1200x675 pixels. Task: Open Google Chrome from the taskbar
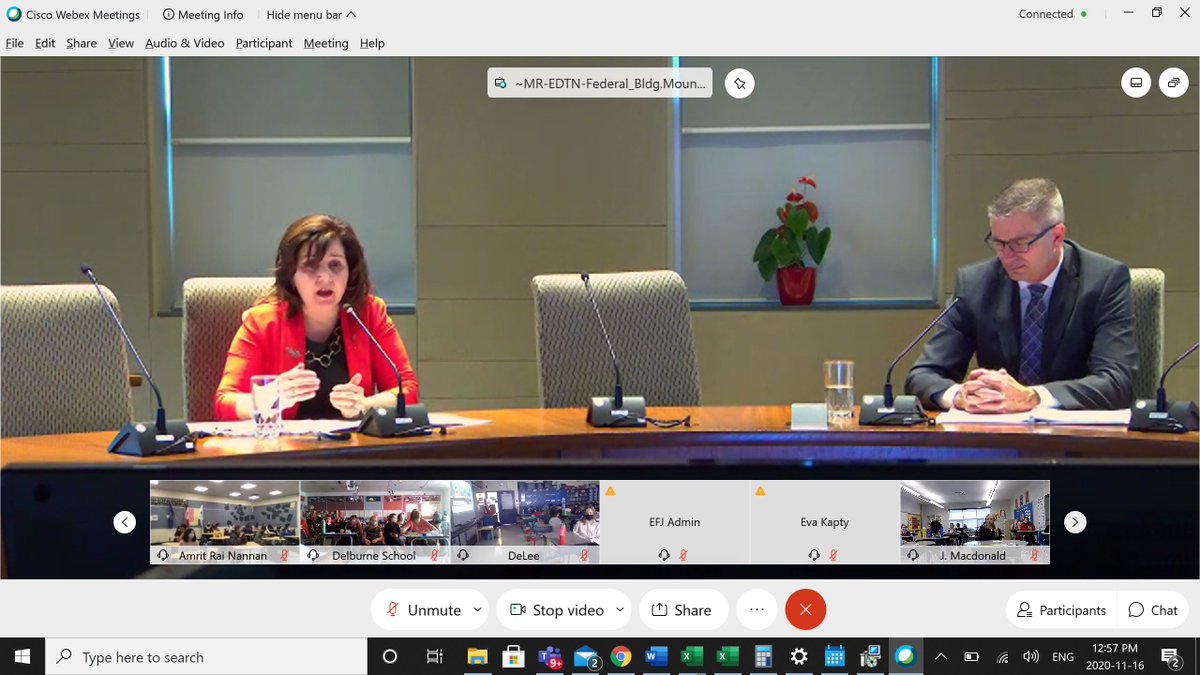(x=621, y=657)
